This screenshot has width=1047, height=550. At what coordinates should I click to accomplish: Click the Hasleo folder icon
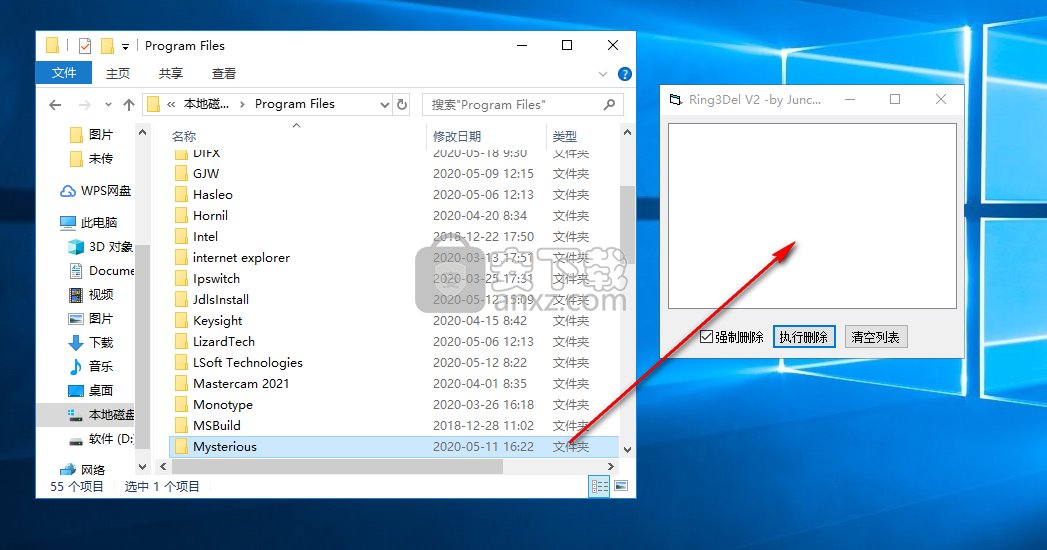181,195
